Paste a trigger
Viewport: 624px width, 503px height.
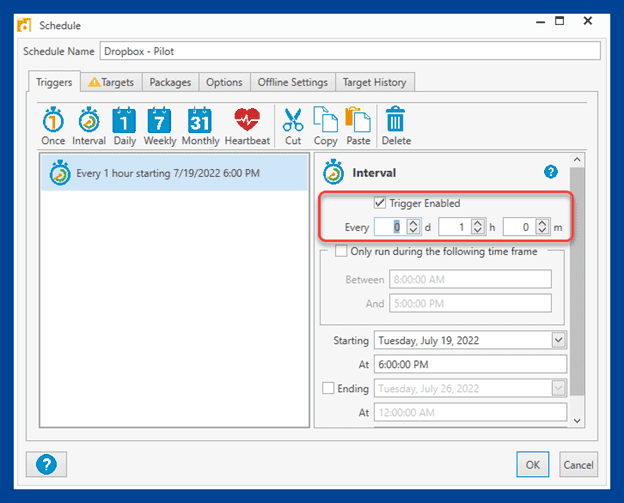(358, 126)
